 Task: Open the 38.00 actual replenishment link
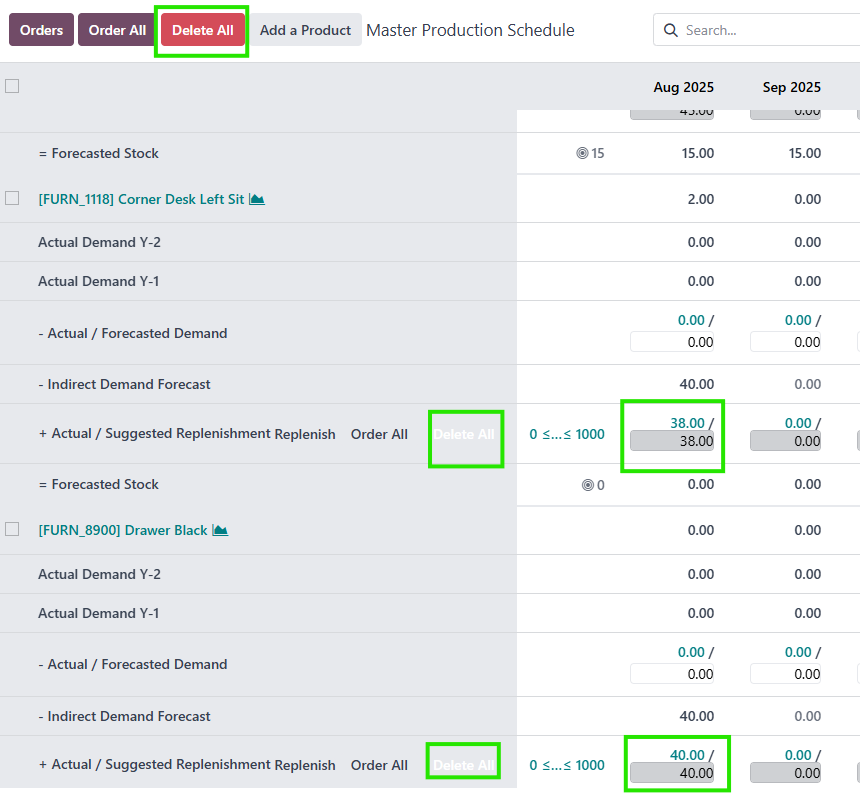point(687,423)
